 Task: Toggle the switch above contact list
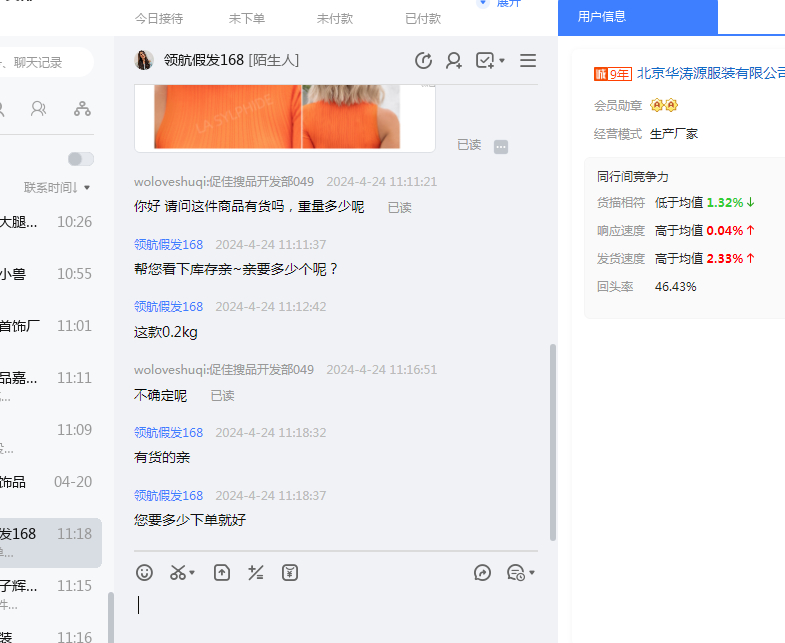tap(80, 159)
